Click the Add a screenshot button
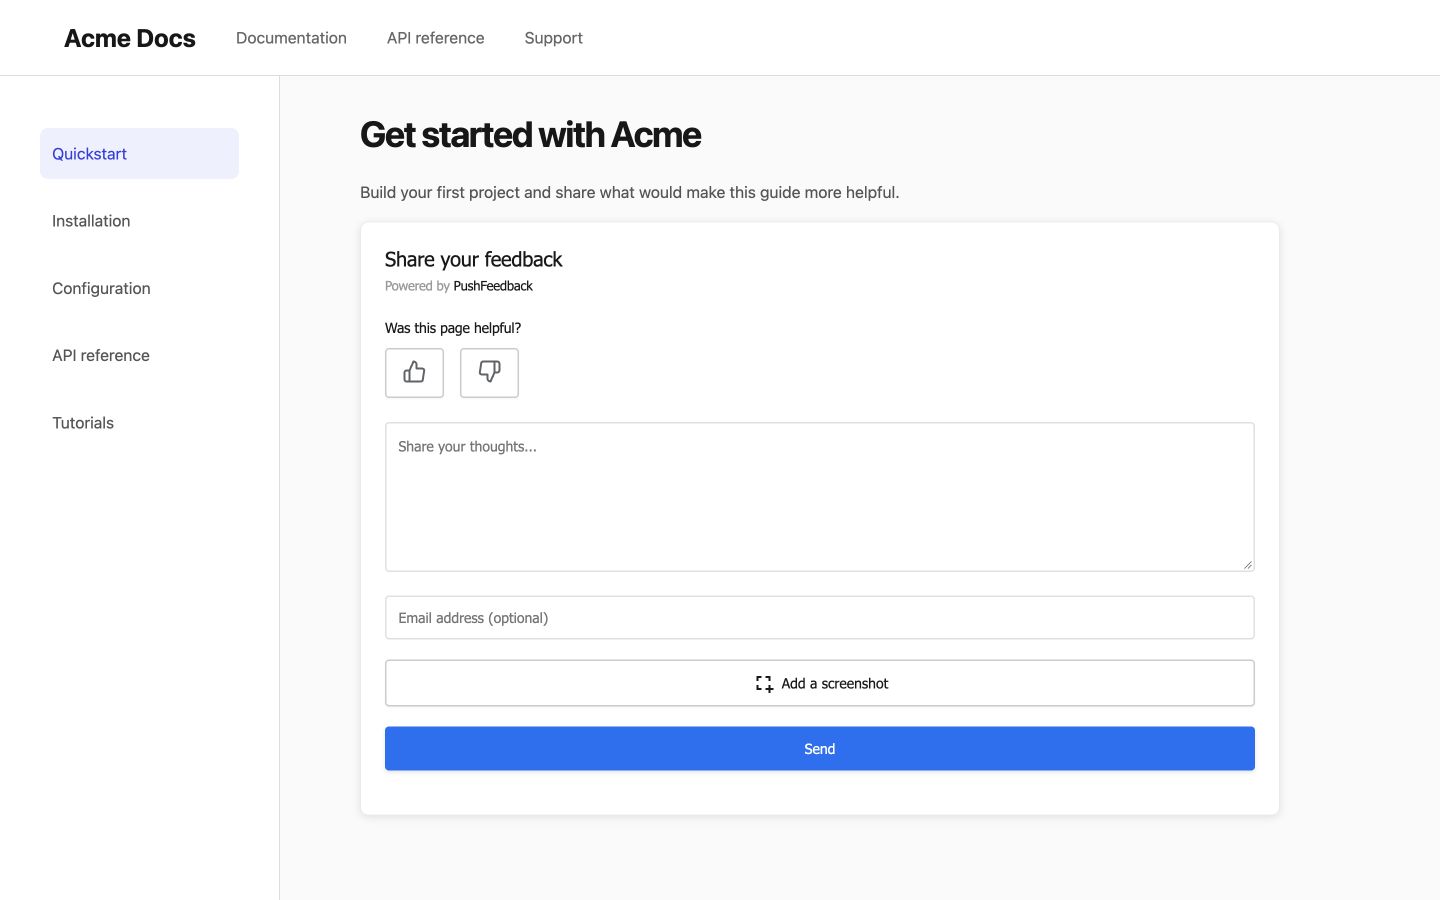 pos(820,683)
